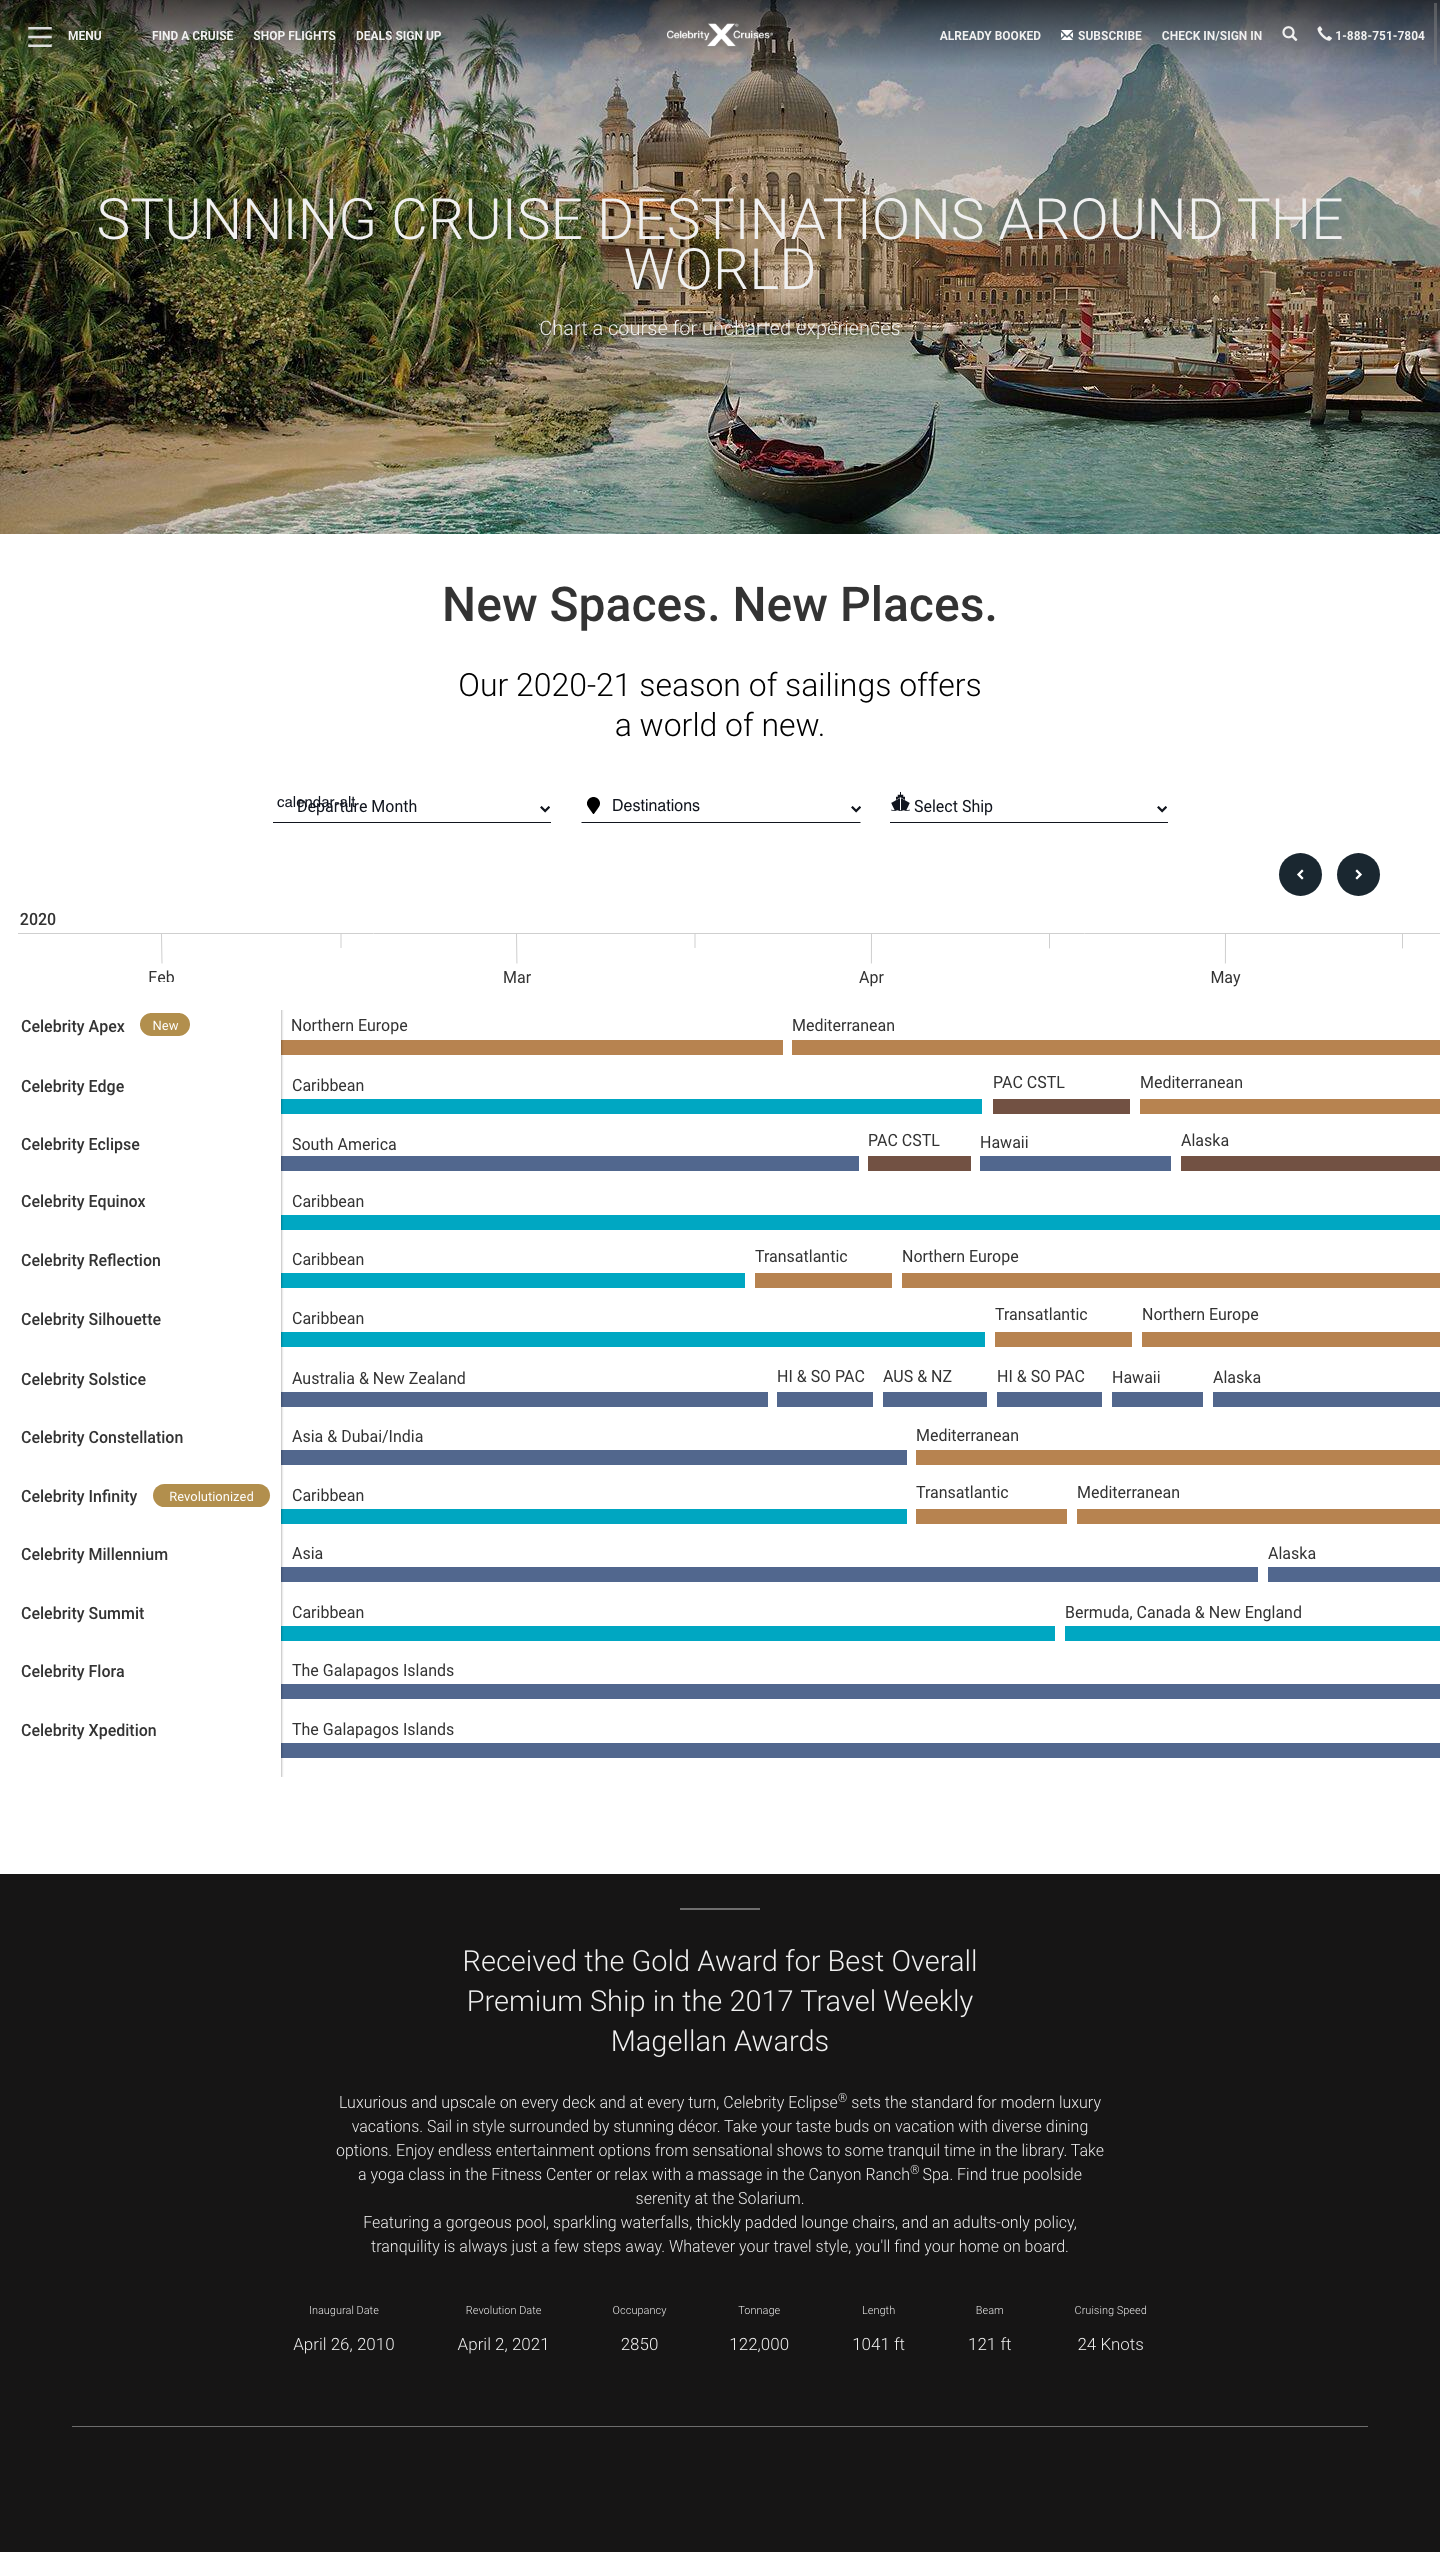The height and width of the screenshot is (2552, 1440).
Task: Open the Destinations dropdown
Action: coord(721,806)
